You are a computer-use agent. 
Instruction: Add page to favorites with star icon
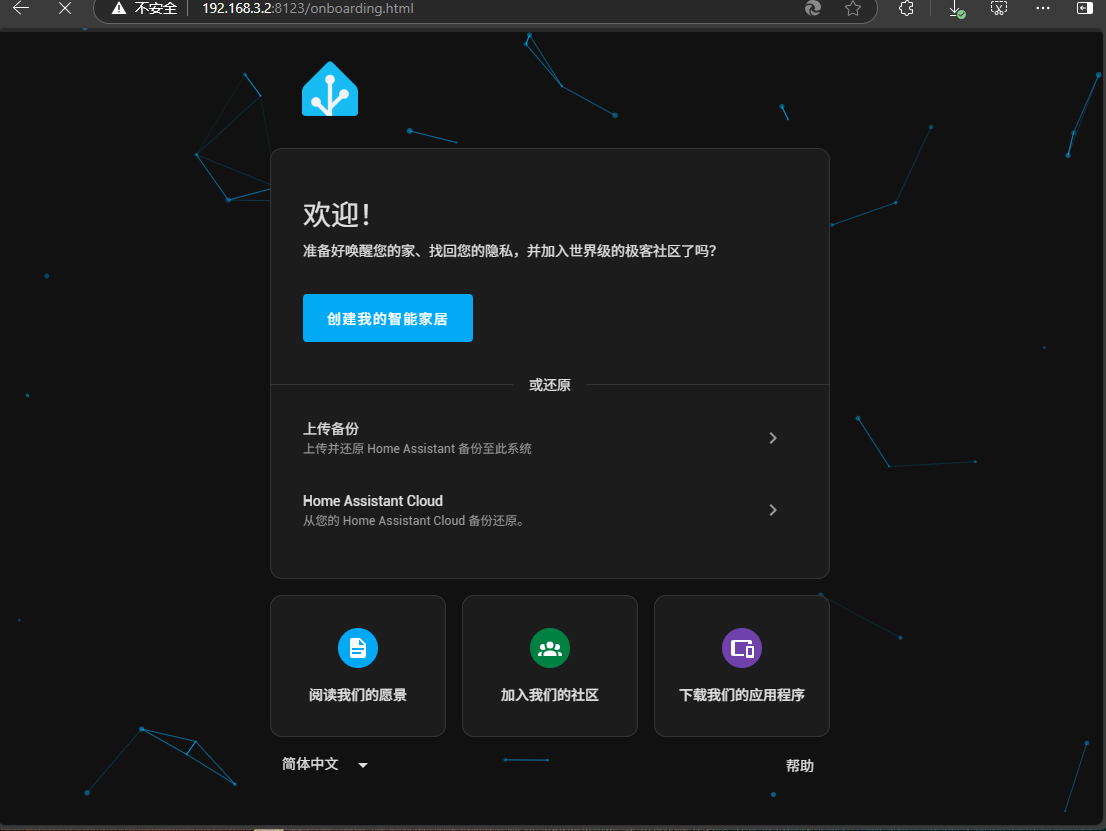click(852, 9)
